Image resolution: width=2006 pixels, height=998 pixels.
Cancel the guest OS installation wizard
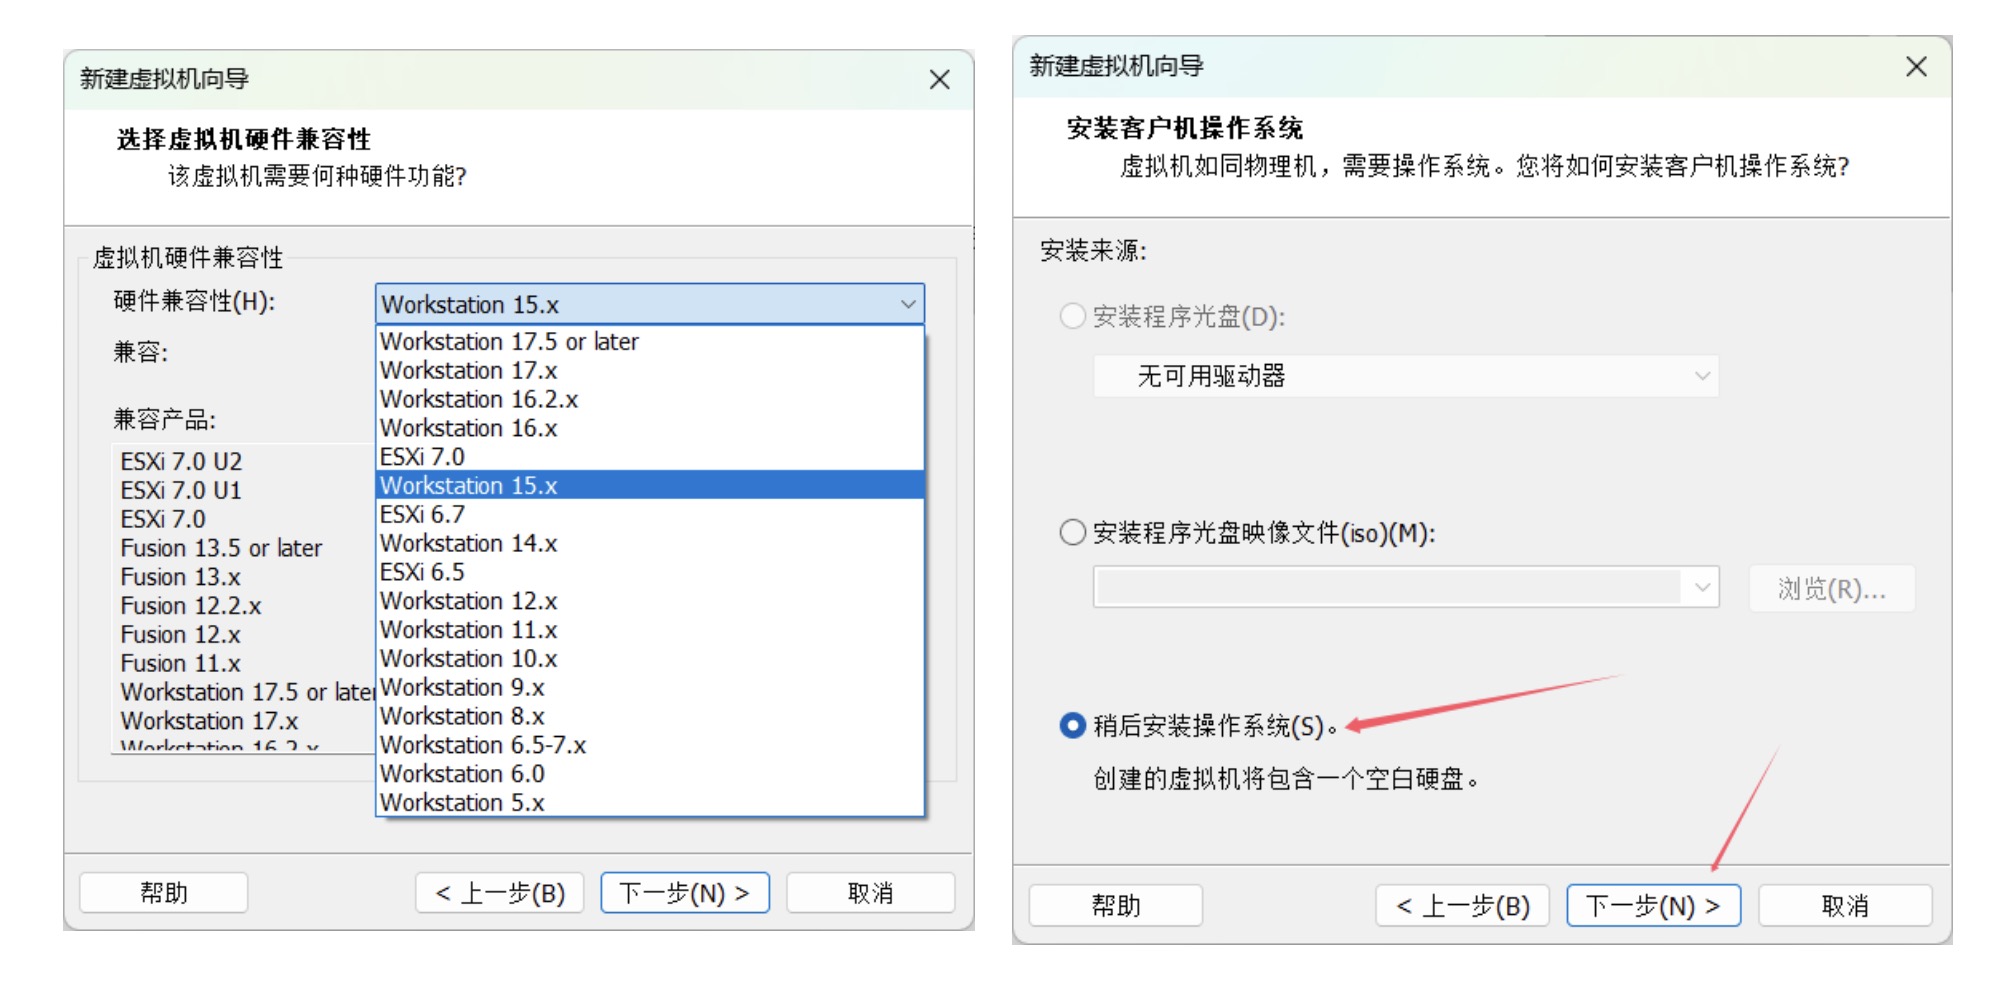(1845, 906)
